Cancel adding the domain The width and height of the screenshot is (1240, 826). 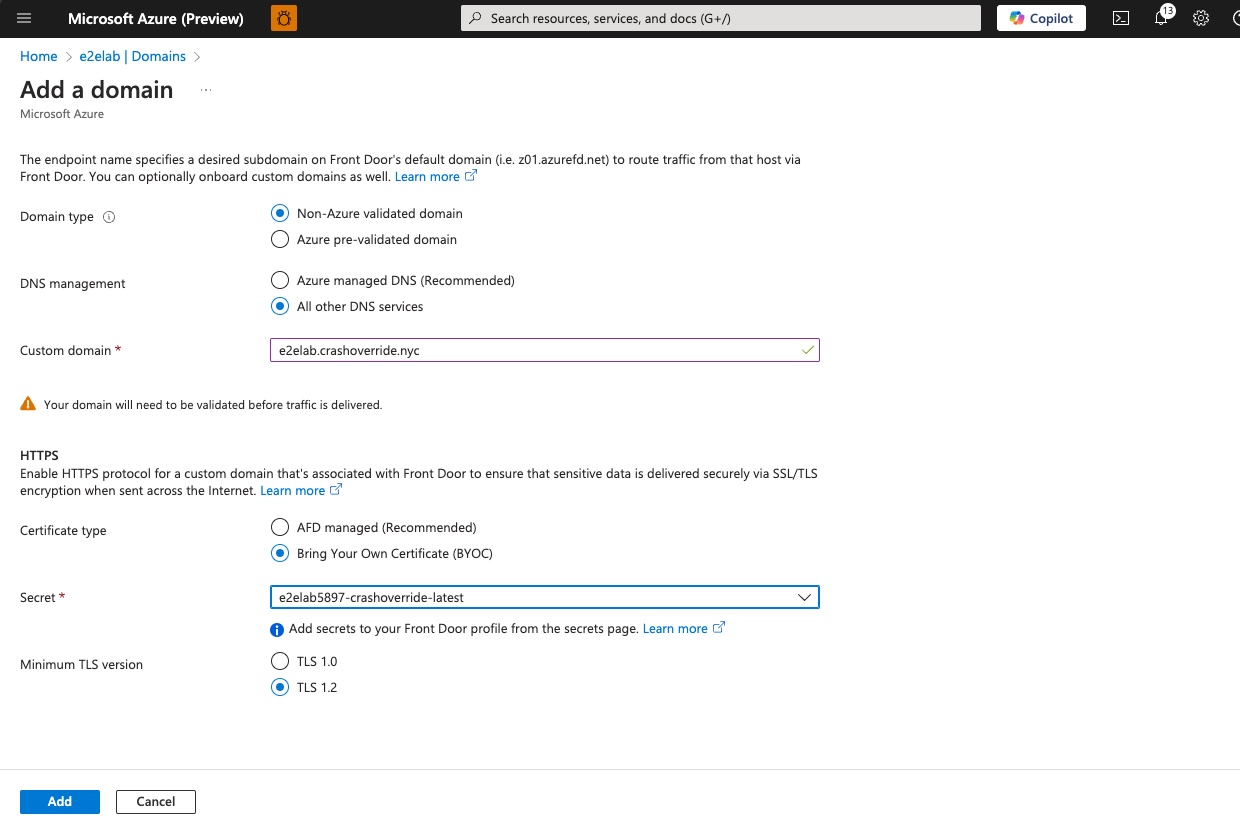tap(156, 801)
